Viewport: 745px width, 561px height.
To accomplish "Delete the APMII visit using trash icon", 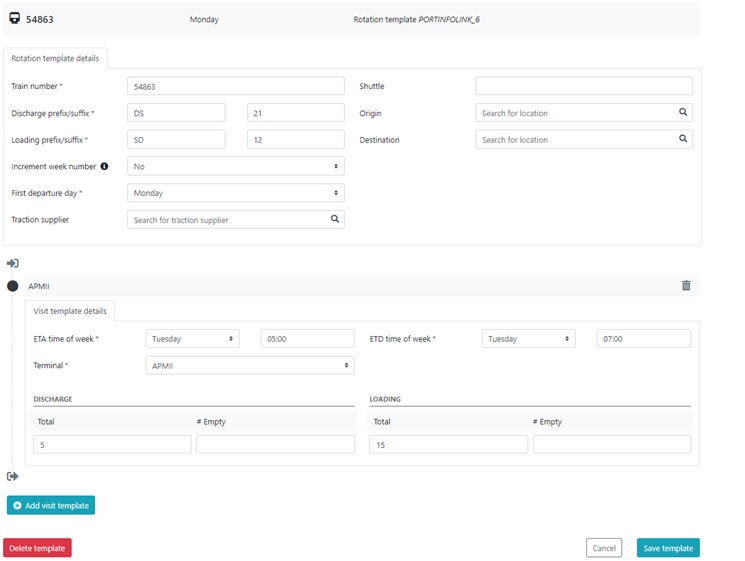I will tap(686, 285).
